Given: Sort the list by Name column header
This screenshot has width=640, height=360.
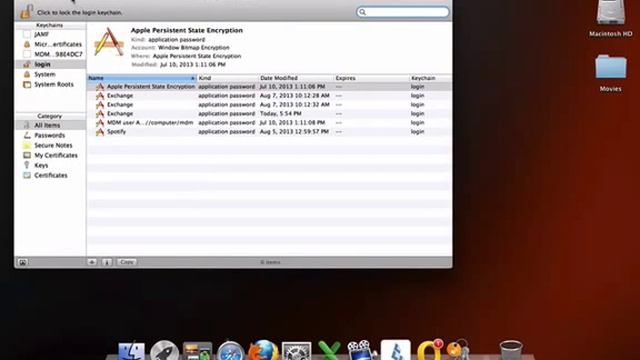Looking at the screenshot, I should [142, 78].
